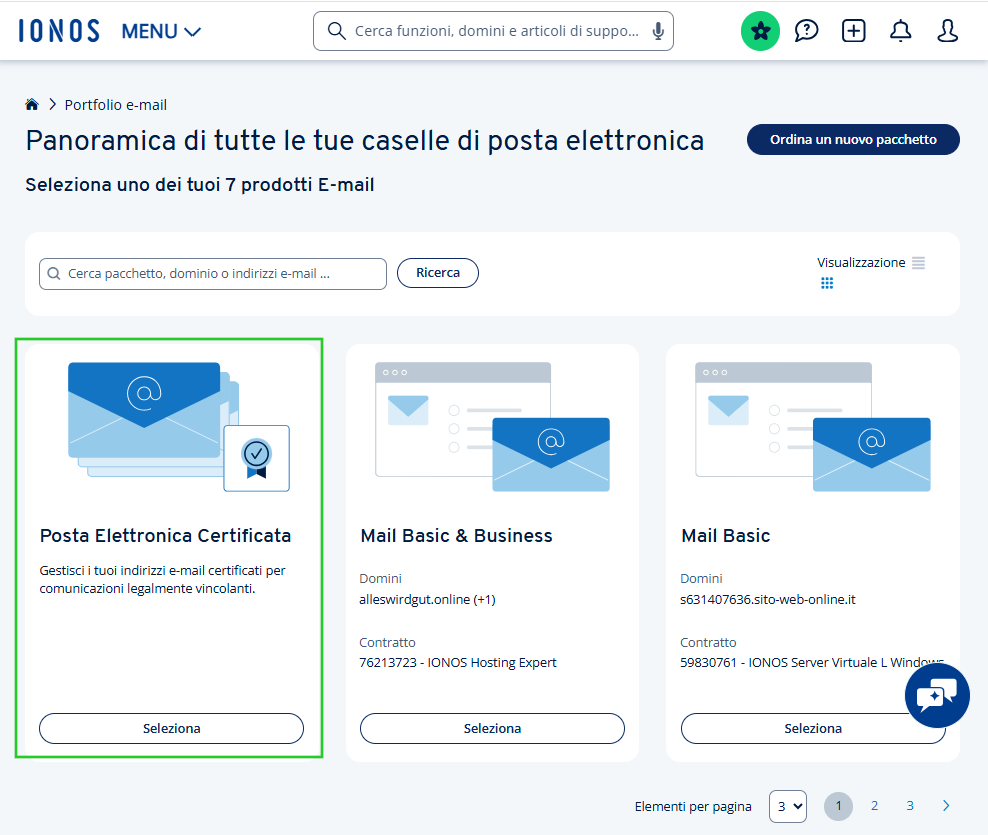Go to pagination page 1
The image size is (988, 835).
(x=838, y=806)
